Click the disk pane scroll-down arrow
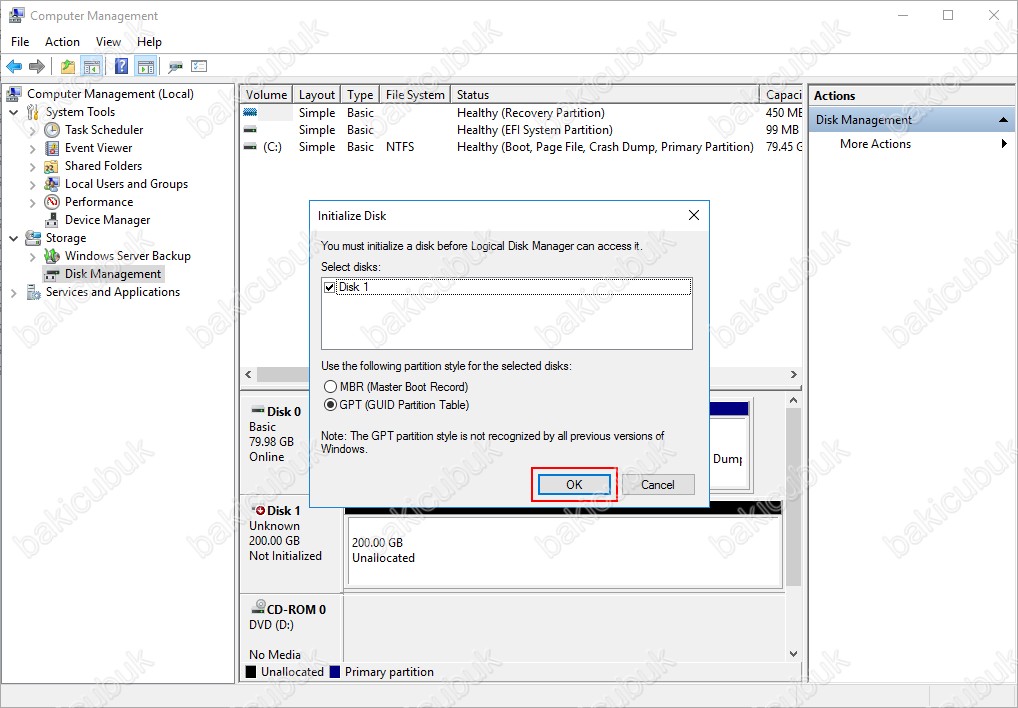Image resolution: width=1018 pixels, height=708 pixels. coord(793,653)
